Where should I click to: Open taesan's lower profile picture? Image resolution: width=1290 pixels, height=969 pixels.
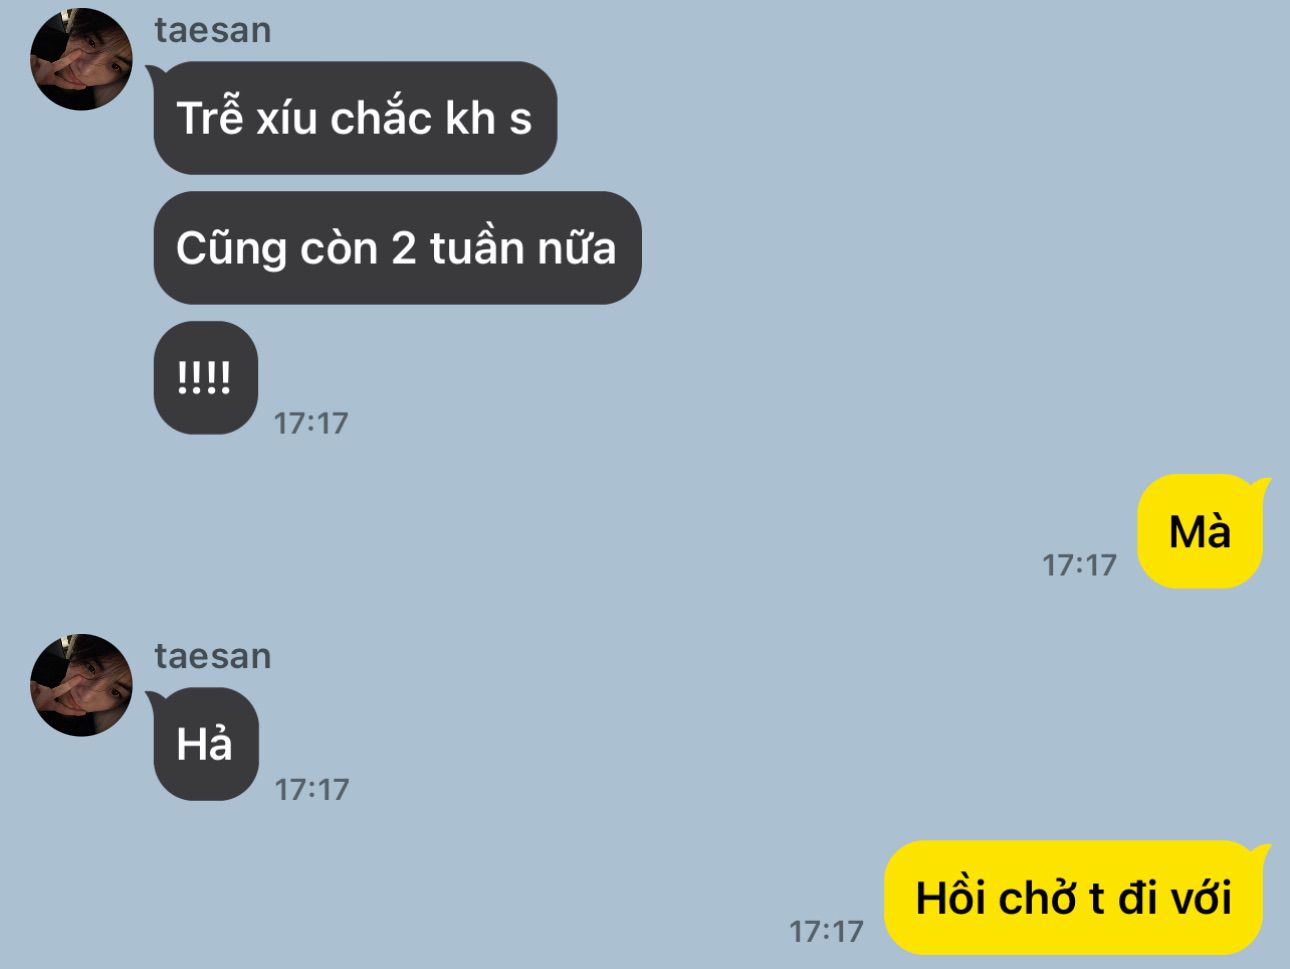tap(82, 685)
